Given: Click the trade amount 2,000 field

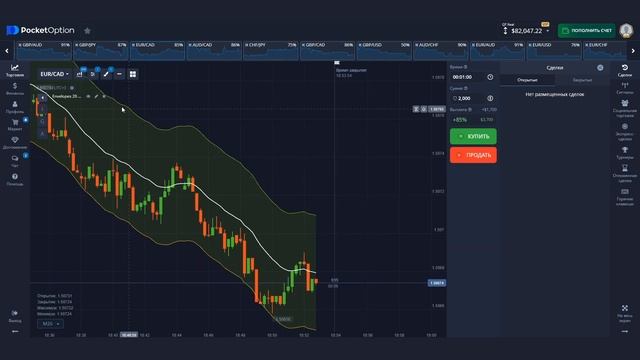Looking at the screenshot, I should (x=473, y=98).
